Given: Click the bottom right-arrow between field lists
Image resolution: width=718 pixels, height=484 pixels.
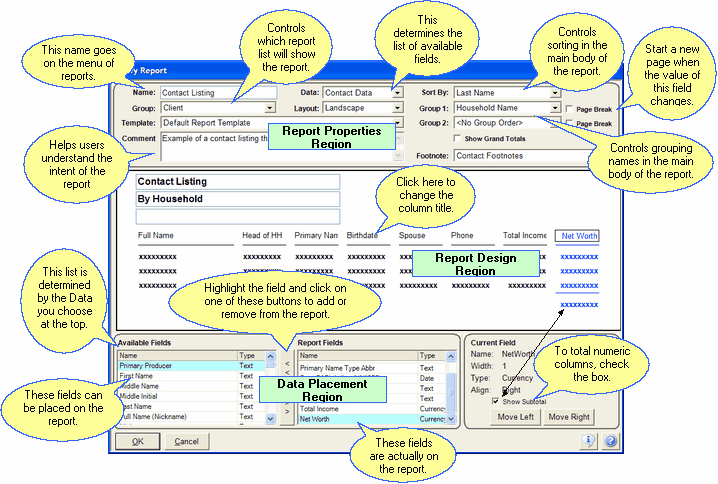Looking at the screenshot, I should click(x=287, y=410).
